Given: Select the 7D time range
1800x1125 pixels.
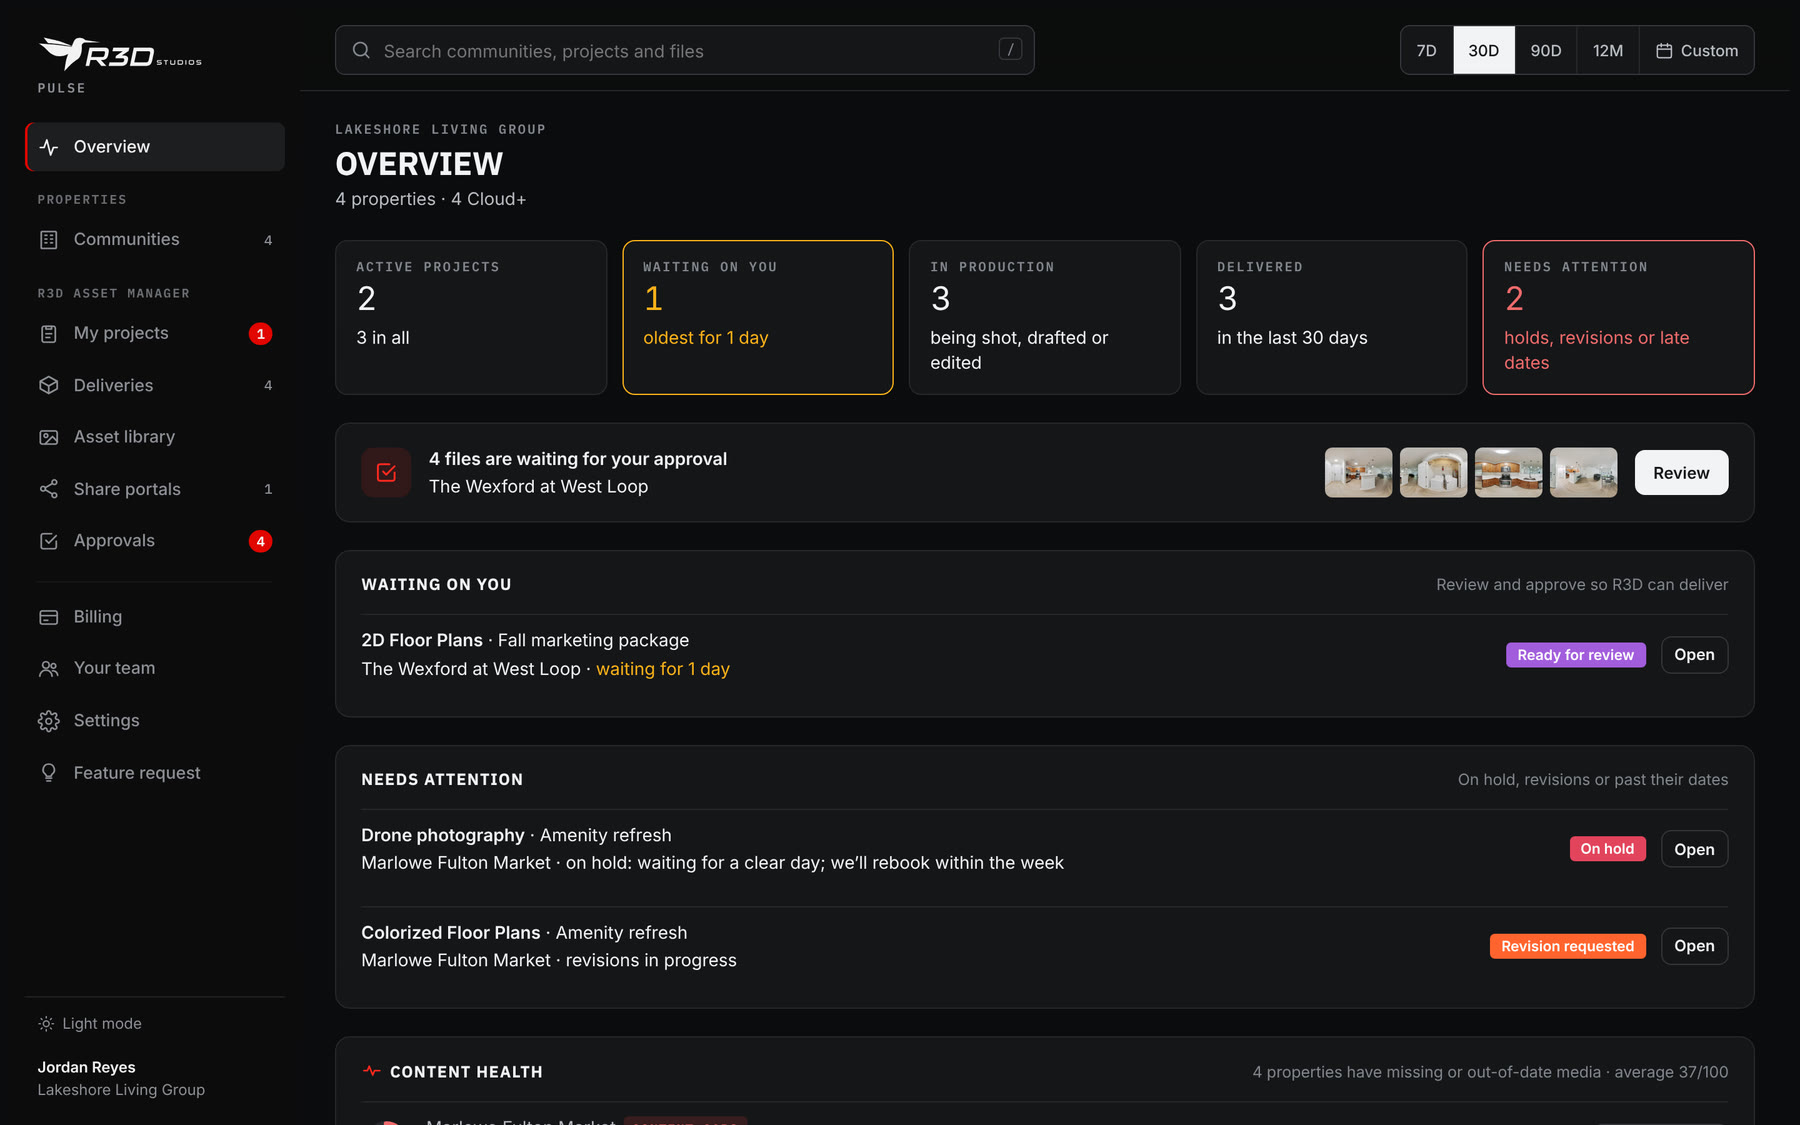Looking at the screenshot, I should click(x=1427, y=51).
